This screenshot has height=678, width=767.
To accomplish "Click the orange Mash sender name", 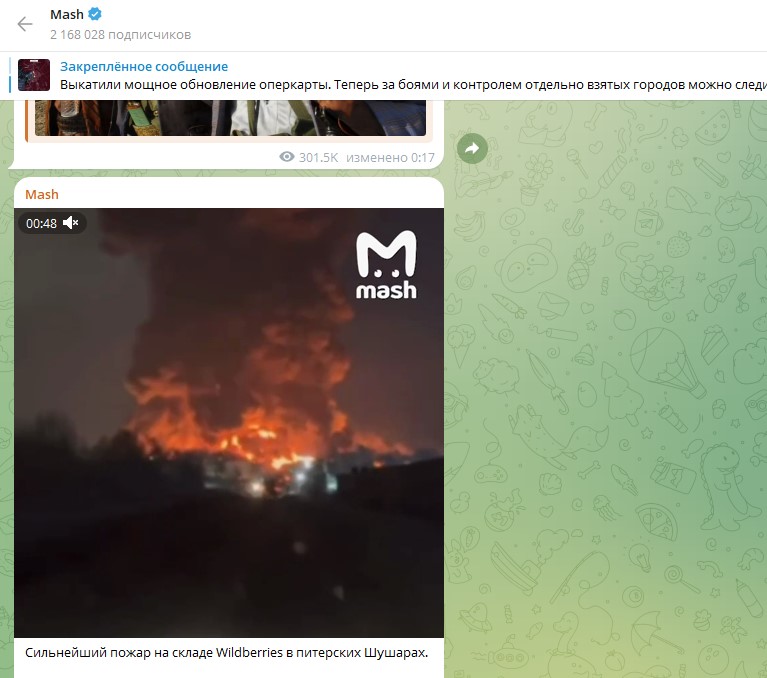I will (42, 194).
